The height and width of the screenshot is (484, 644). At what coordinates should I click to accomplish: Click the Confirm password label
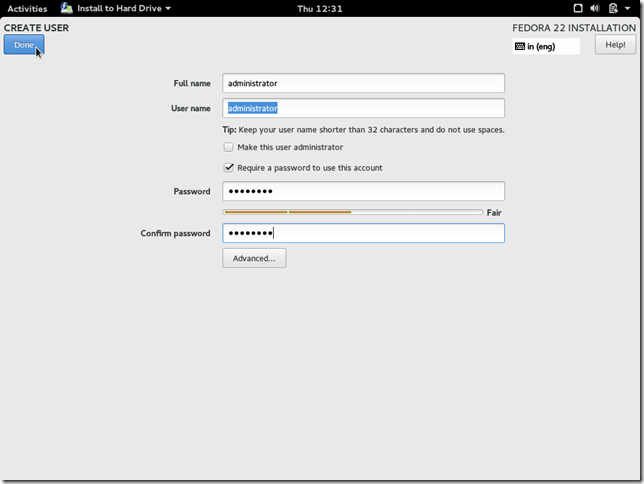coord(175,233)
